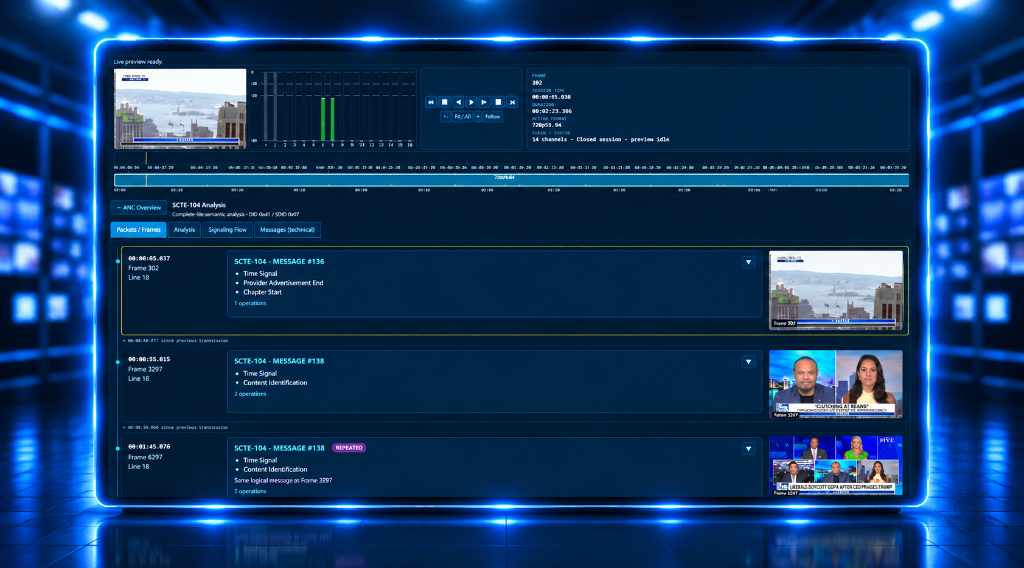The height and width of the screenshot is (568, 1024).
Task: Click timestamp '00:01:45.076'
Action: [x=149, y=447]
